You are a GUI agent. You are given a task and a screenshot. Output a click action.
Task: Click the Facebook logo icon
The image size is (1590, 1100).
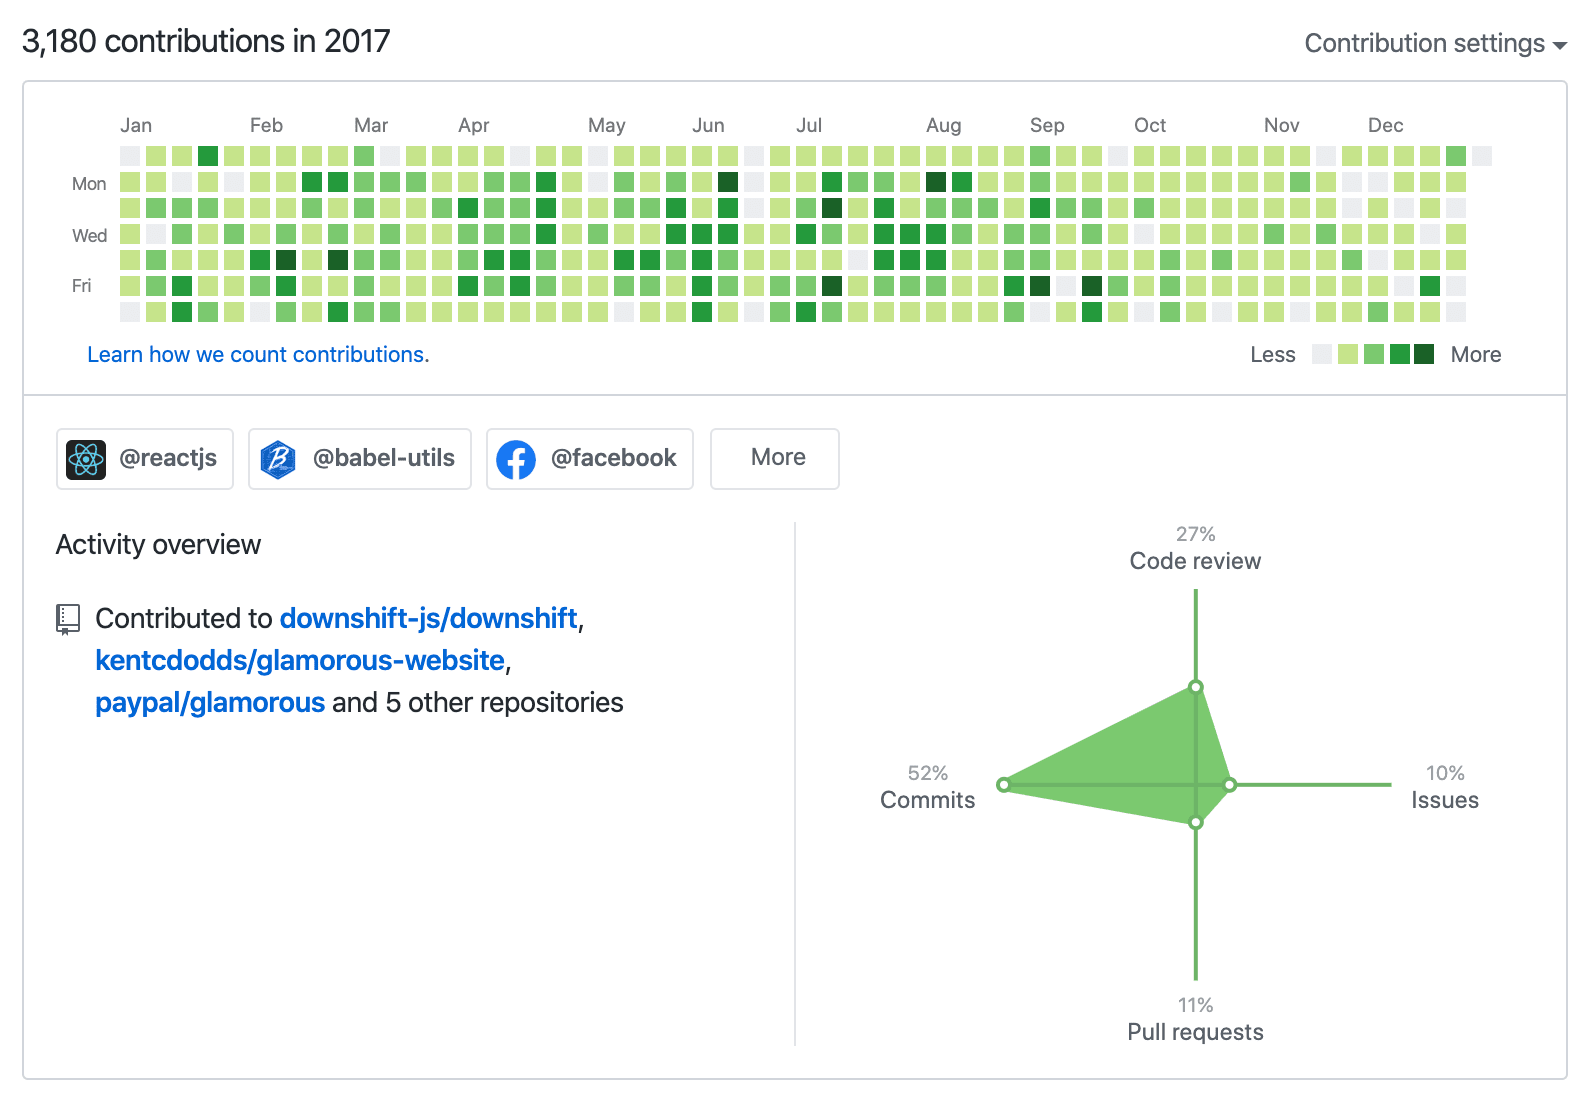pyautogui.click(x=517, y=459)
